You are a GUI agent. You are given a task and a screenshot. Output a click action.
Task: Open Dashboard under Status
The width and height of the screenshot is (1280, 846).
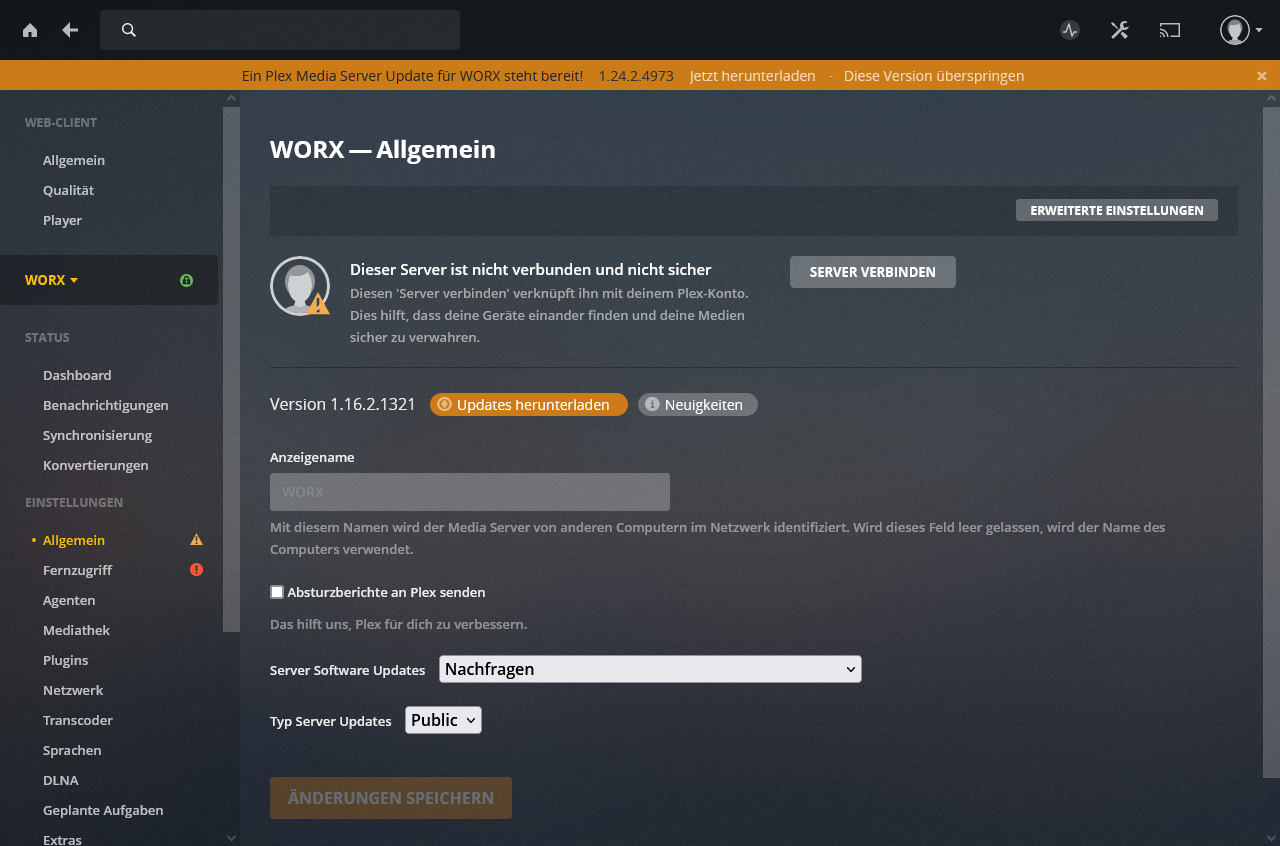(77, 375)
